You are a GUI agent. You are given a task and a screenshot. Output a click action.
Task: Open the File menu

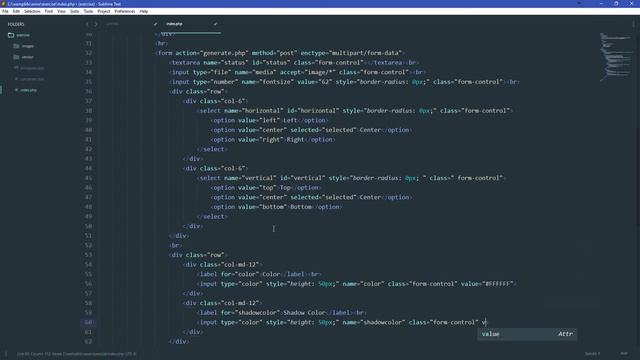(x=5, y=11)
